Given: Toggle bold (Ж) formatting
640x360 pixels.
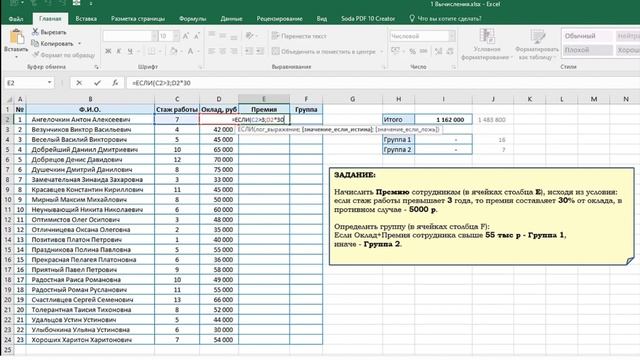Looking at the screenshot, I should [108, 51].
